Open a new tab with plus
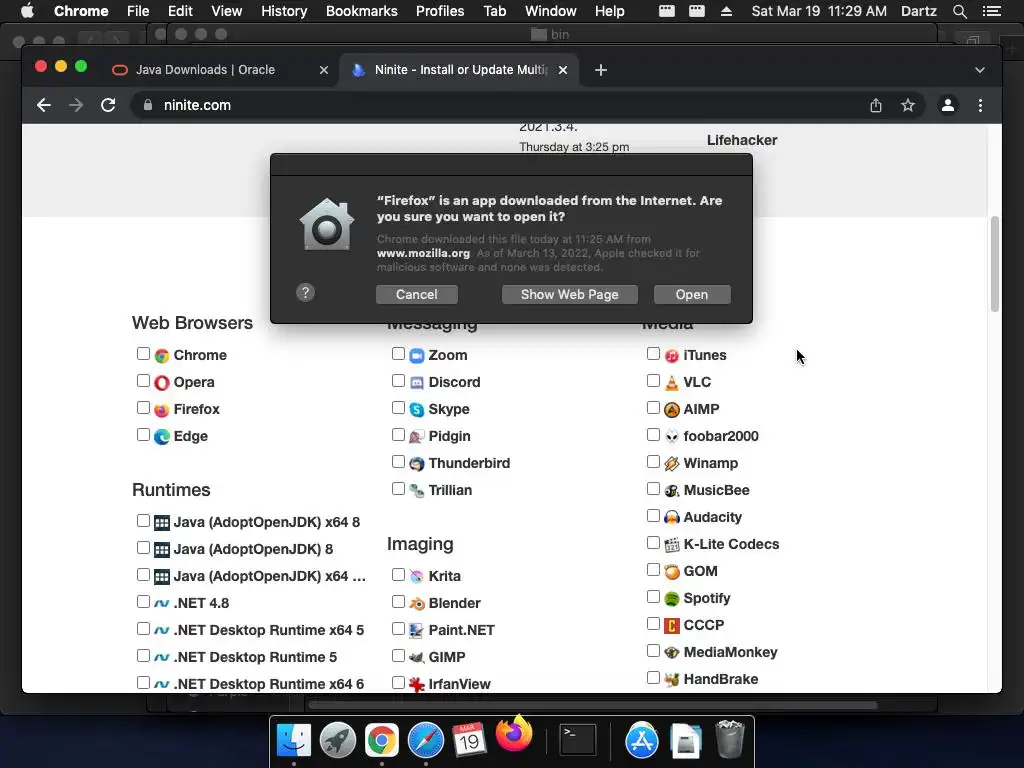 601,70
